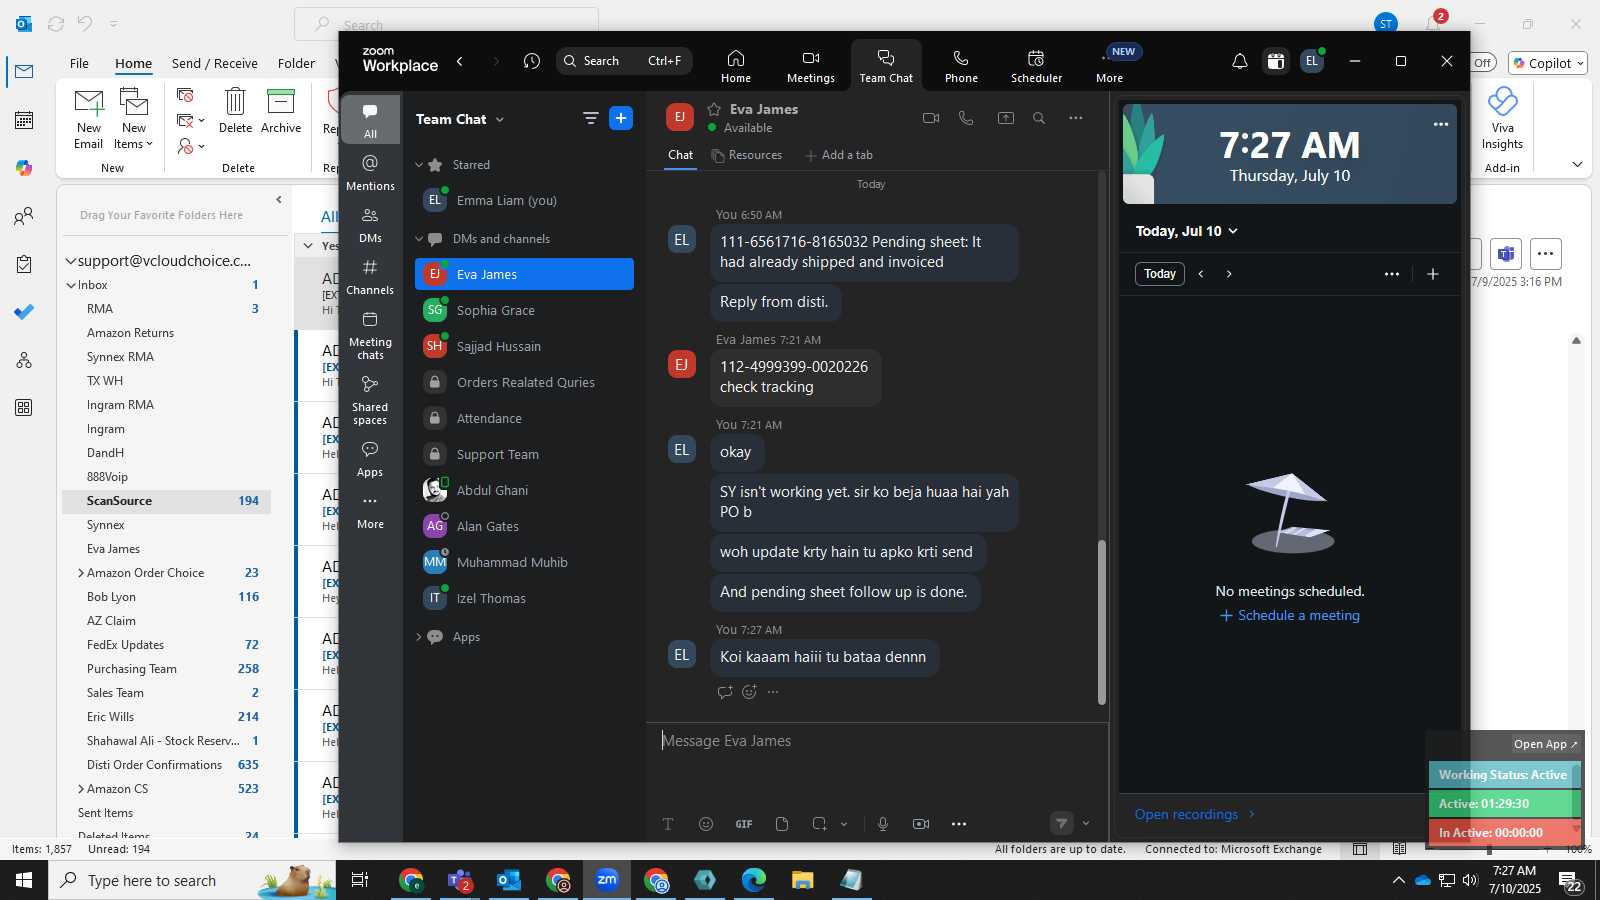Open Team Chat title dropdown

[x=460, y=119]
